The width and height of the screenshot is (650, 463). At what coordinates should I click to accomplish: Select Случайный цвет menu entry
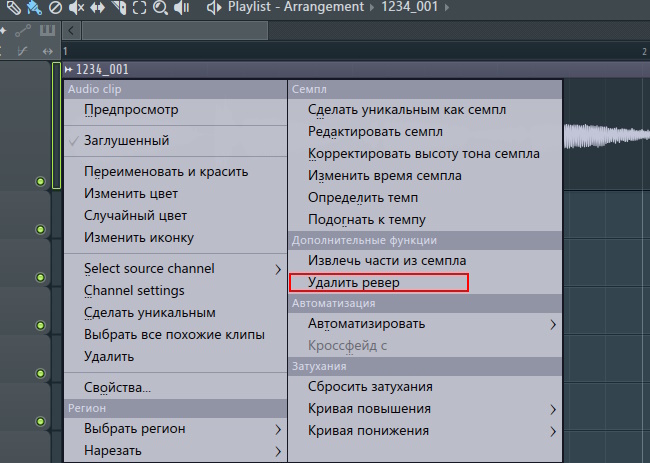(175, 216)
